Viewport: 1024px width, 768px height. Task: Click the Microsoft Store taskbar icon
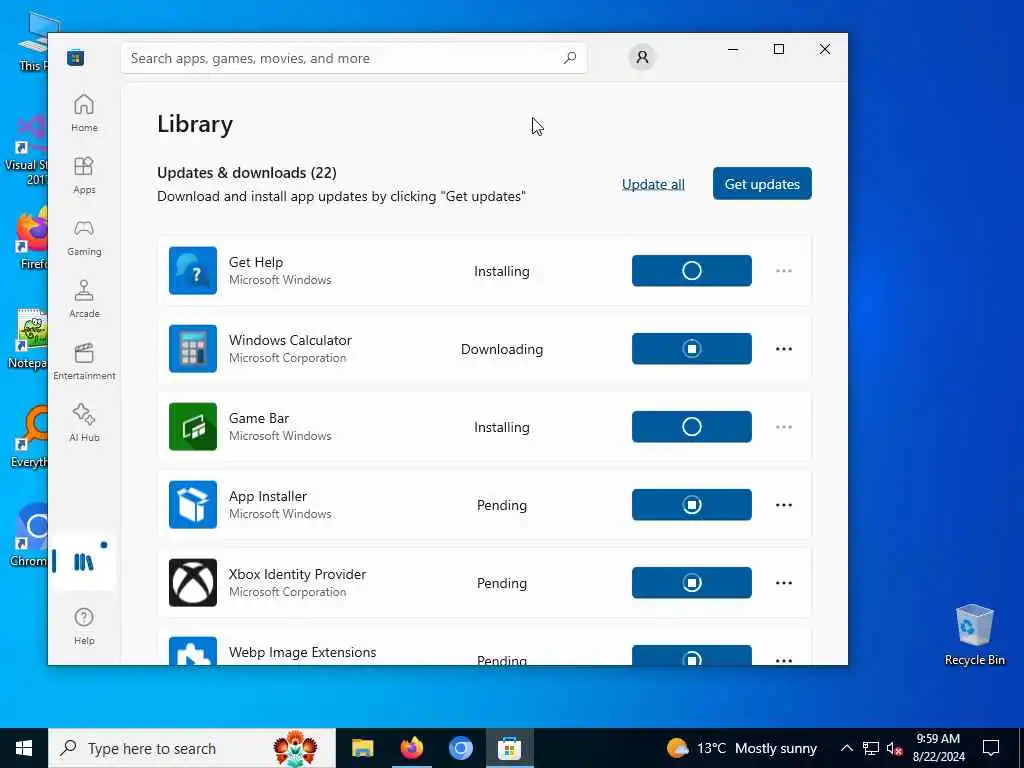[x=509, y=748]
